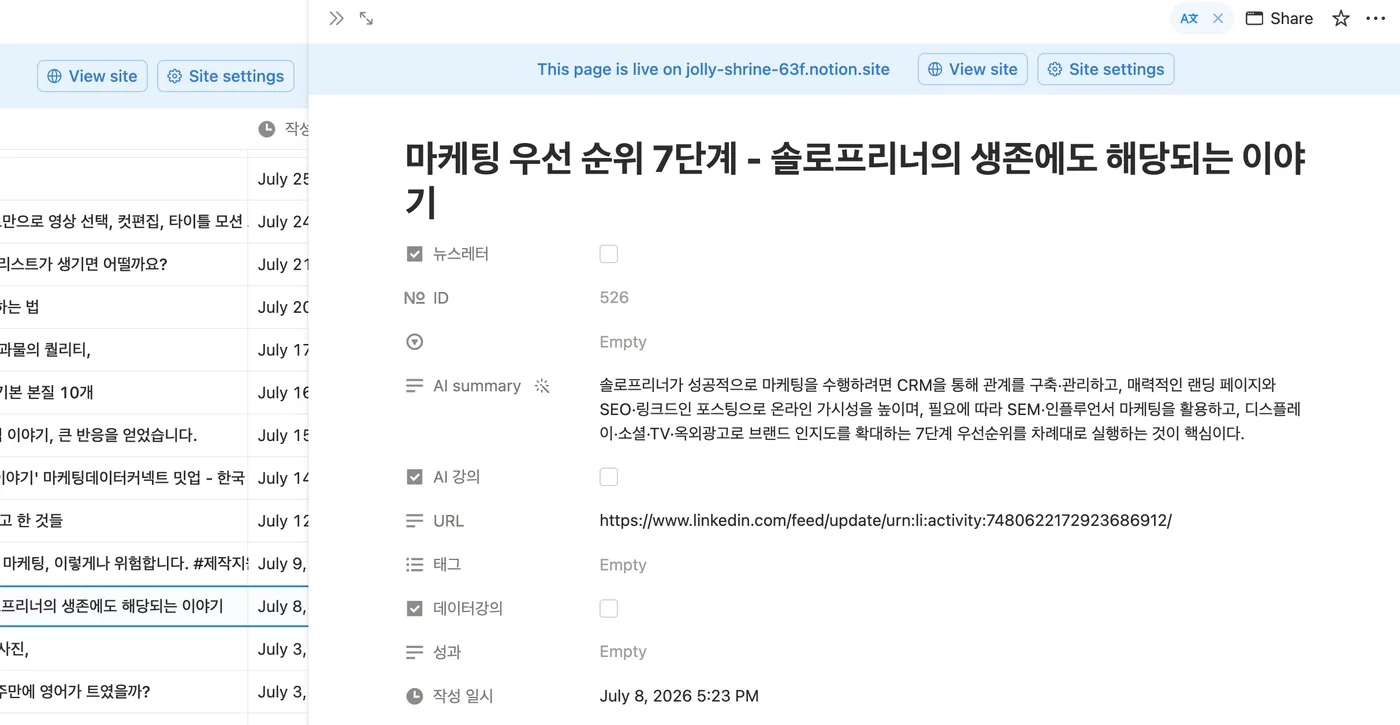Image resolution: width=1400 pixels, height=725 pixels.
Task: Click the 뉴스레터 property checkbox-type icon
Action: [x=415, y=254]
